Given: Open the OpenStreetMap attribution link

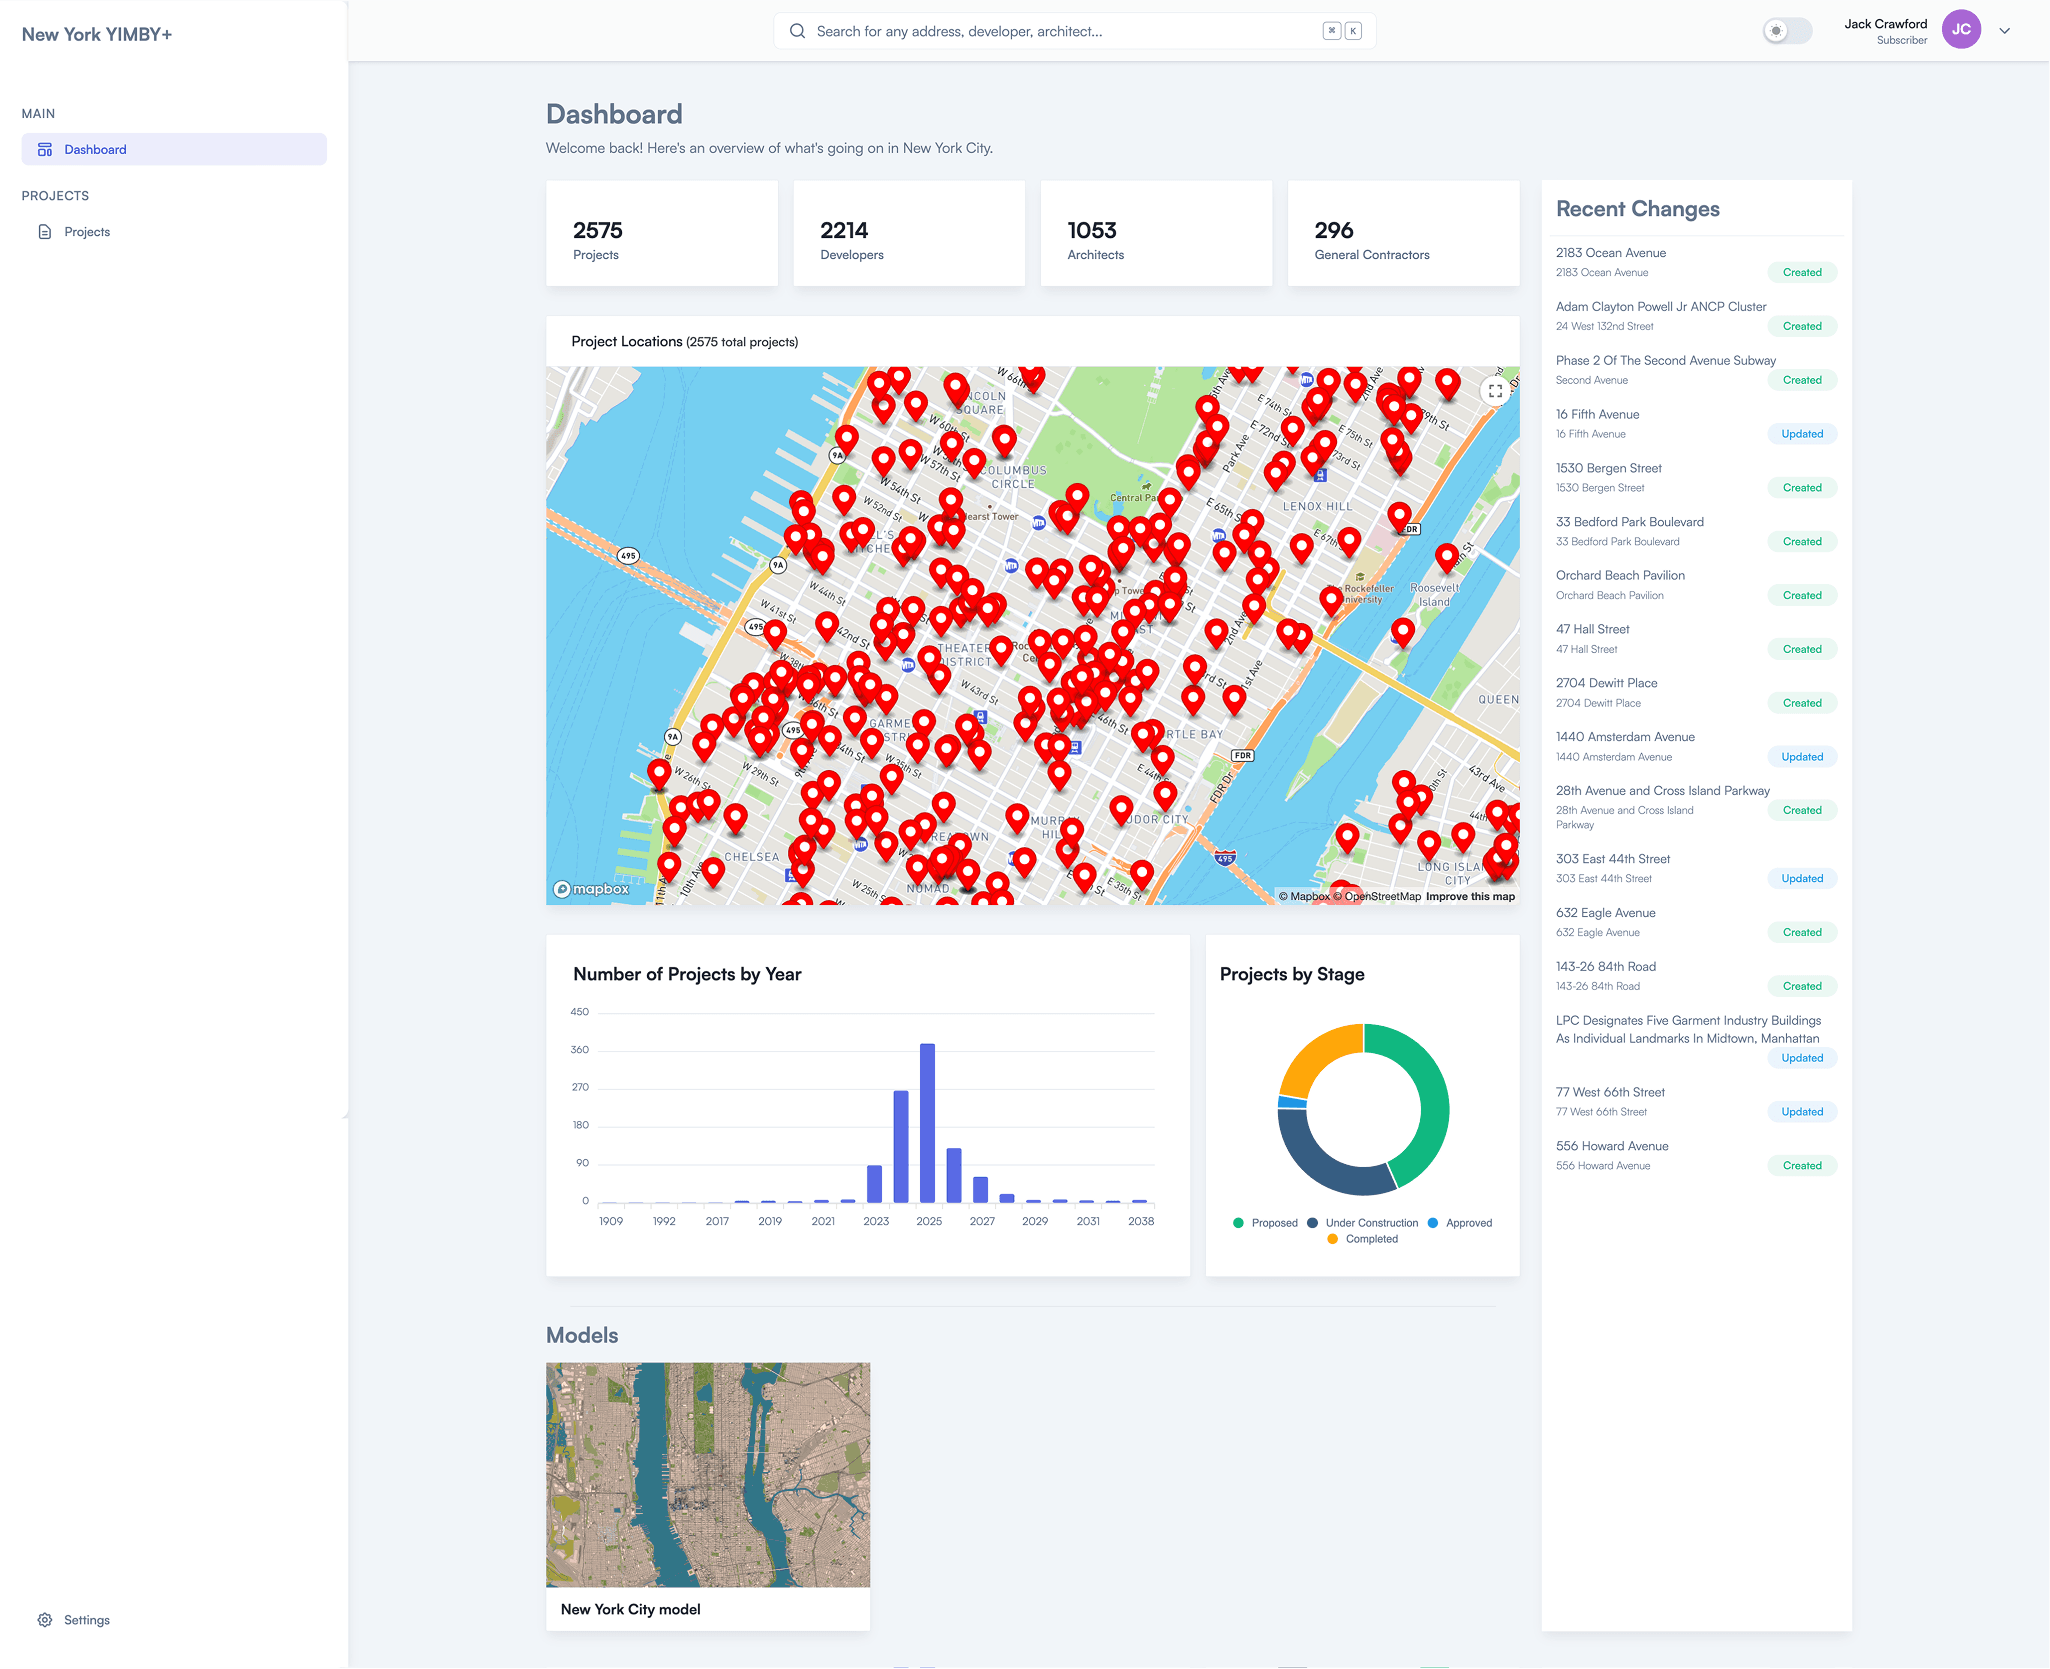Looking at the screenshot, I should pyautogui.click(x=1380, y=896).
